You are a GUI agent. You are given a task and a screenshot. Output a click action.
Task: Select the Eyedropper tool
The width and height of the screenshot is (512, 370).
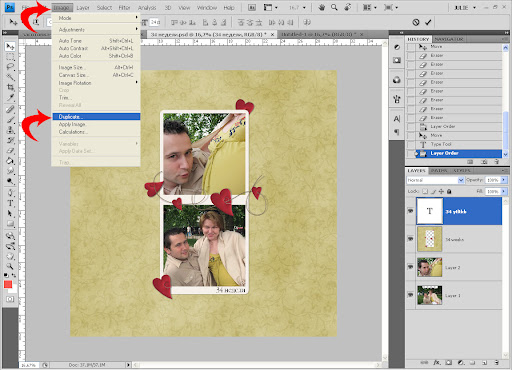pos(10,97)
